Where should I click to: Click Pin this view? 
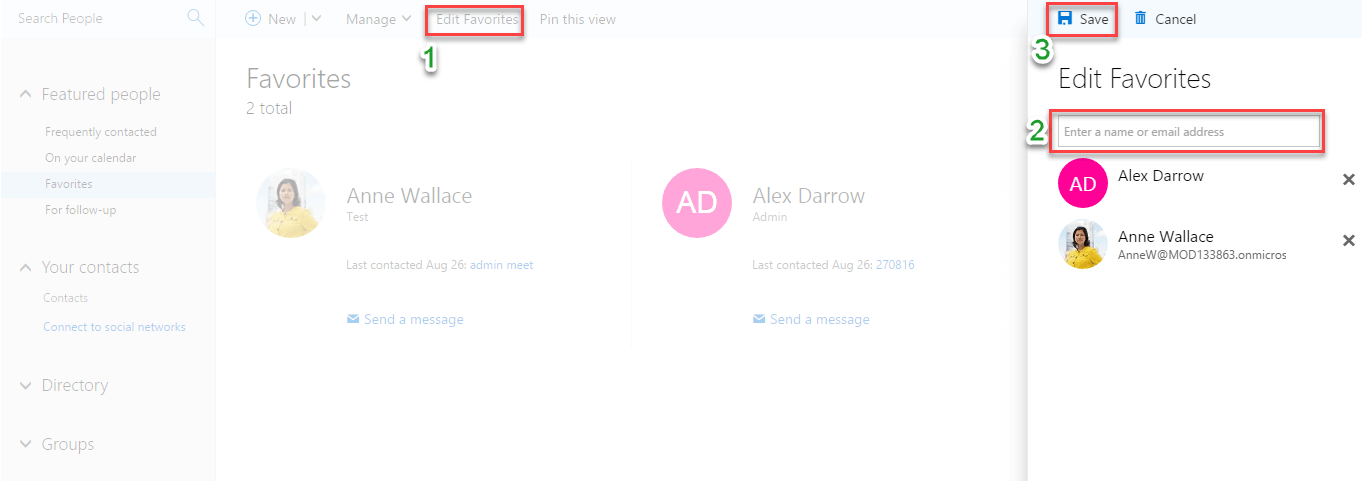(x=577, y=19)
